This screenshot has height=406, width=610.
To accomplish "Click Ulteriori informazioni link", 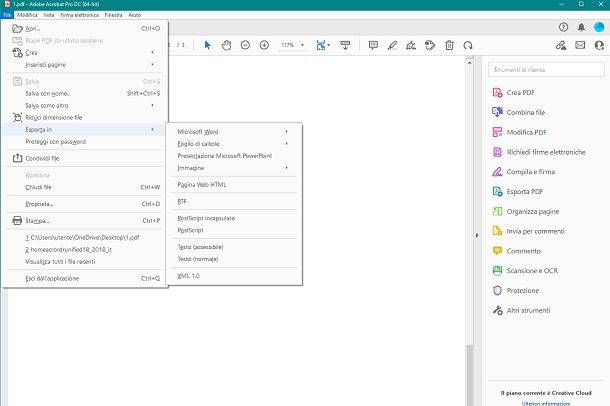I will pos(546,403).
